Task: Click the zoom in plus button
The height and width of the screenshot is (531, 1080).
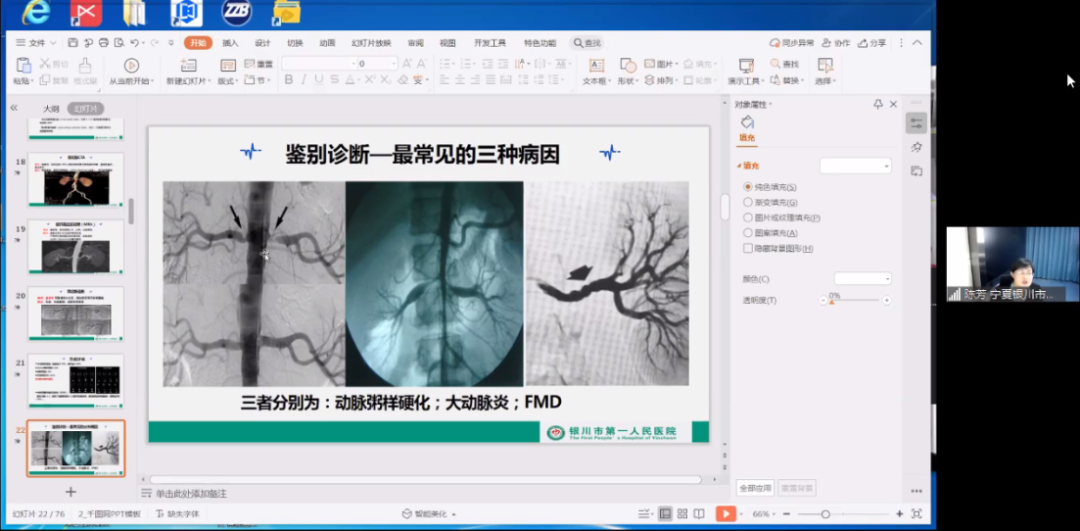Action: point(900,514)
